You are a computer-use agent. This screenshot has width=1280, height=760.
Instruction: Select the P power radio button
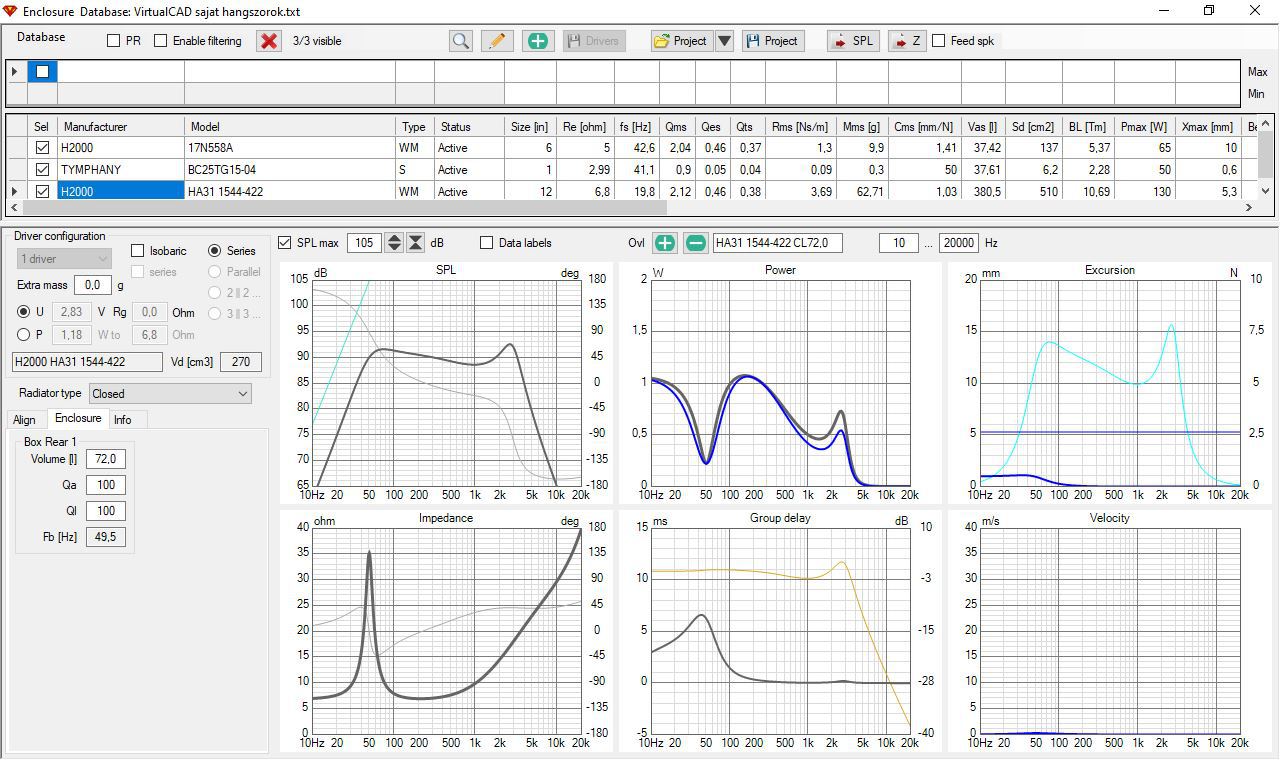(x=24, y=335)
